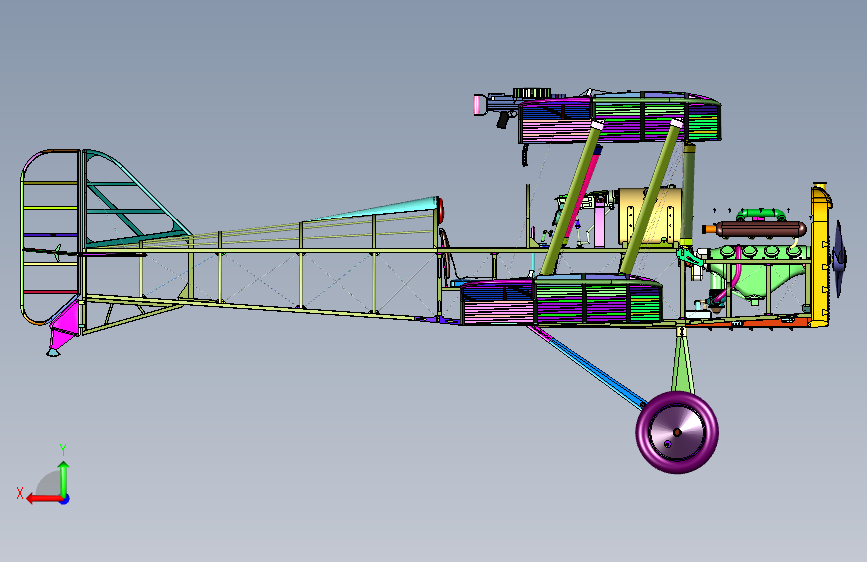This screenshot has width=867, height=562.
Task: Select the ammunition drum on the gun
Action: point(531,93)
